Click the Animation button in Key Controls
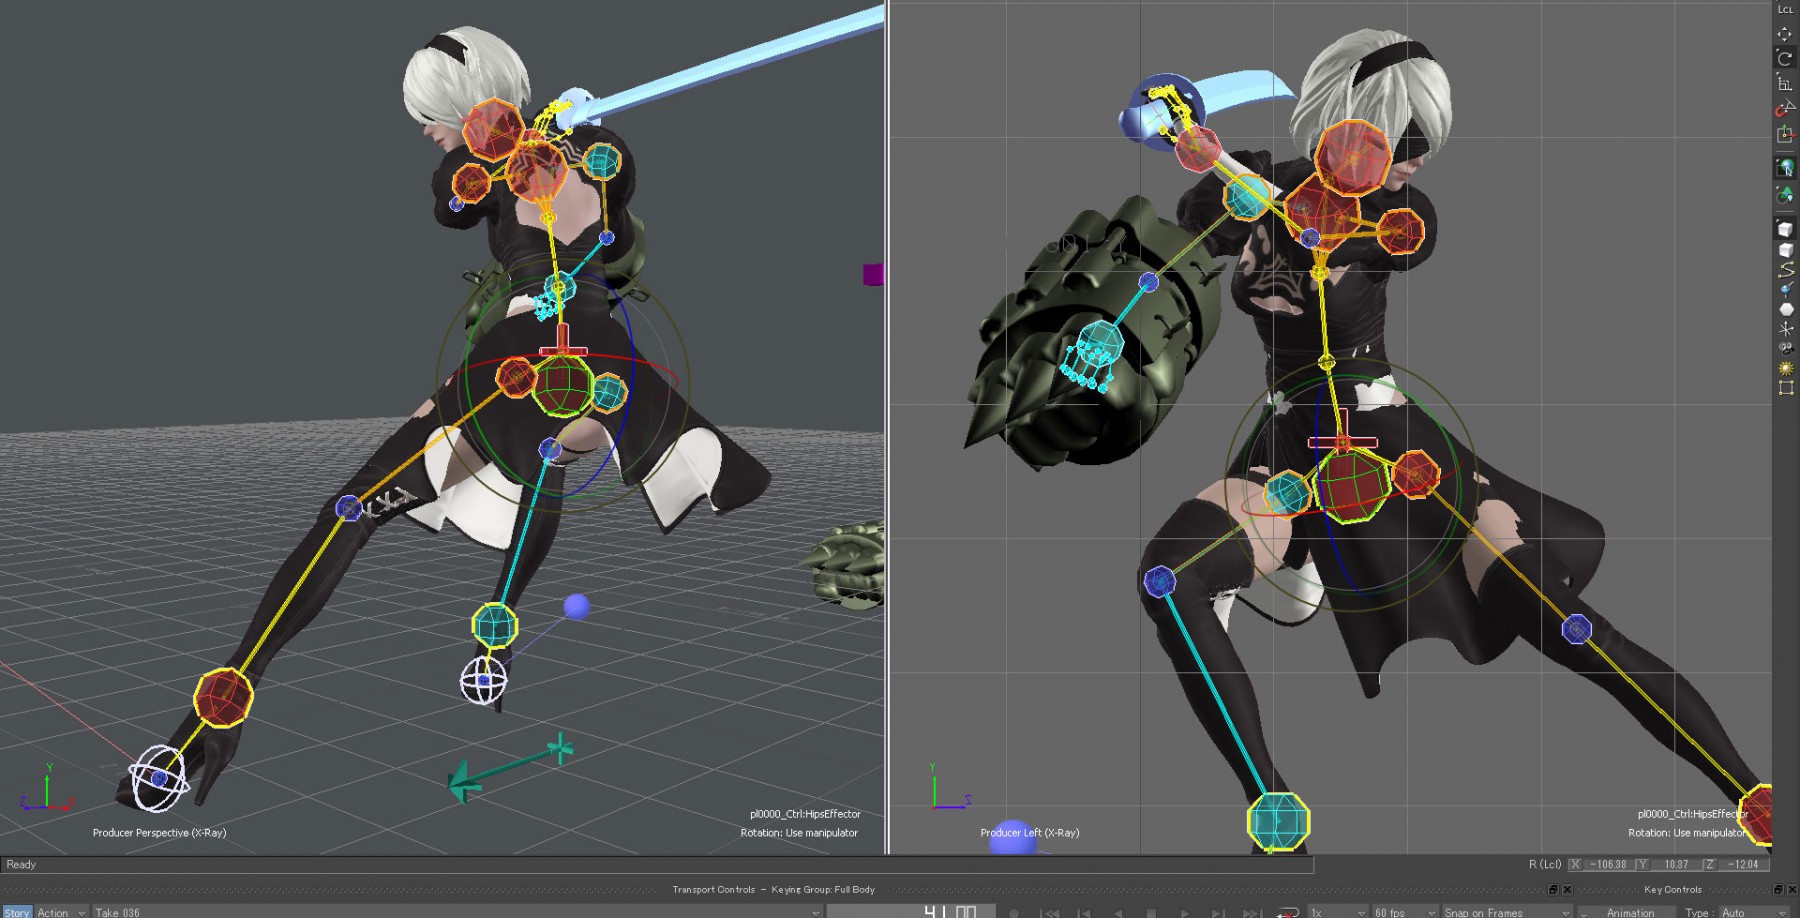The image size is (1800, 918). [x=1629, y=912]
